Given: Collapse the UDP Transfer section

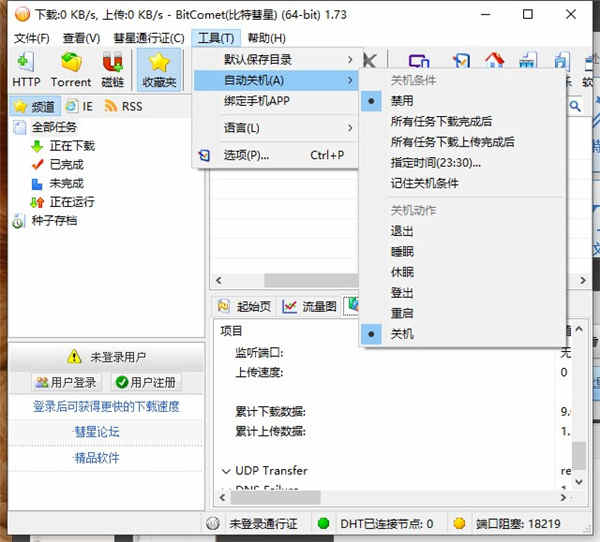Looking at the screenshot, I should pos(226,471).
